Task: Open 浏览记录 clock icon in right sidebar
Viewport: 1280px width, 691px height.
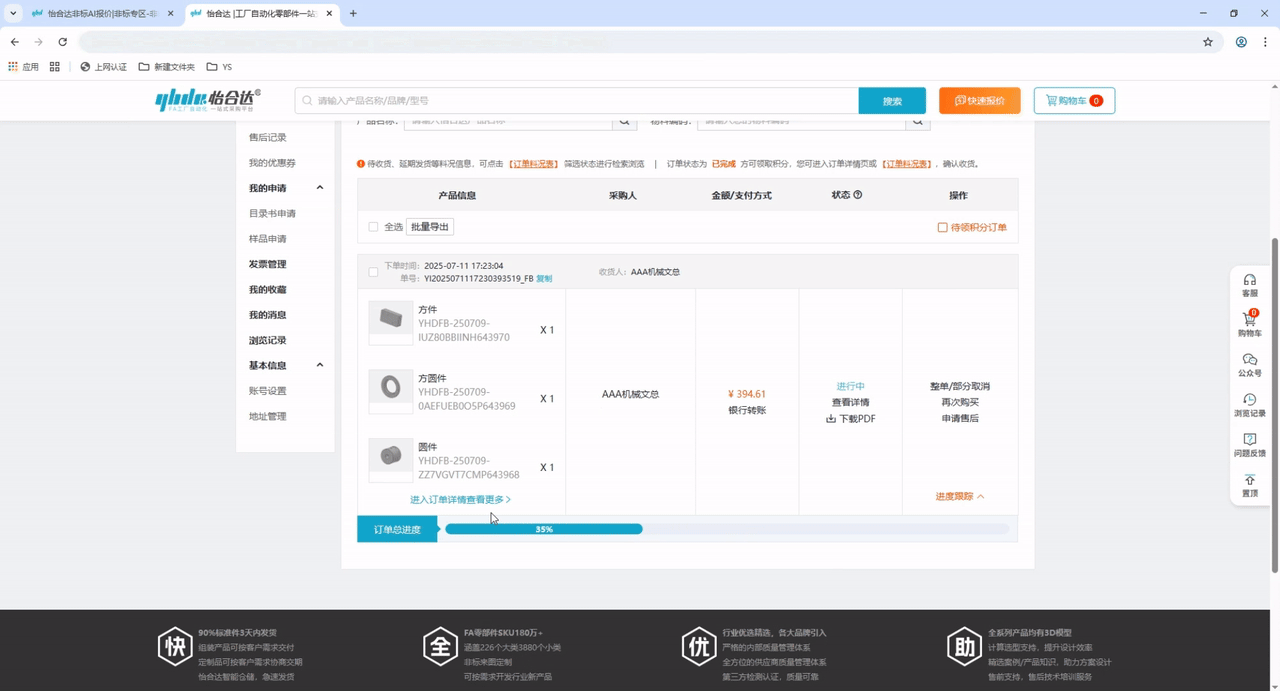Action: coord(1249,401)
